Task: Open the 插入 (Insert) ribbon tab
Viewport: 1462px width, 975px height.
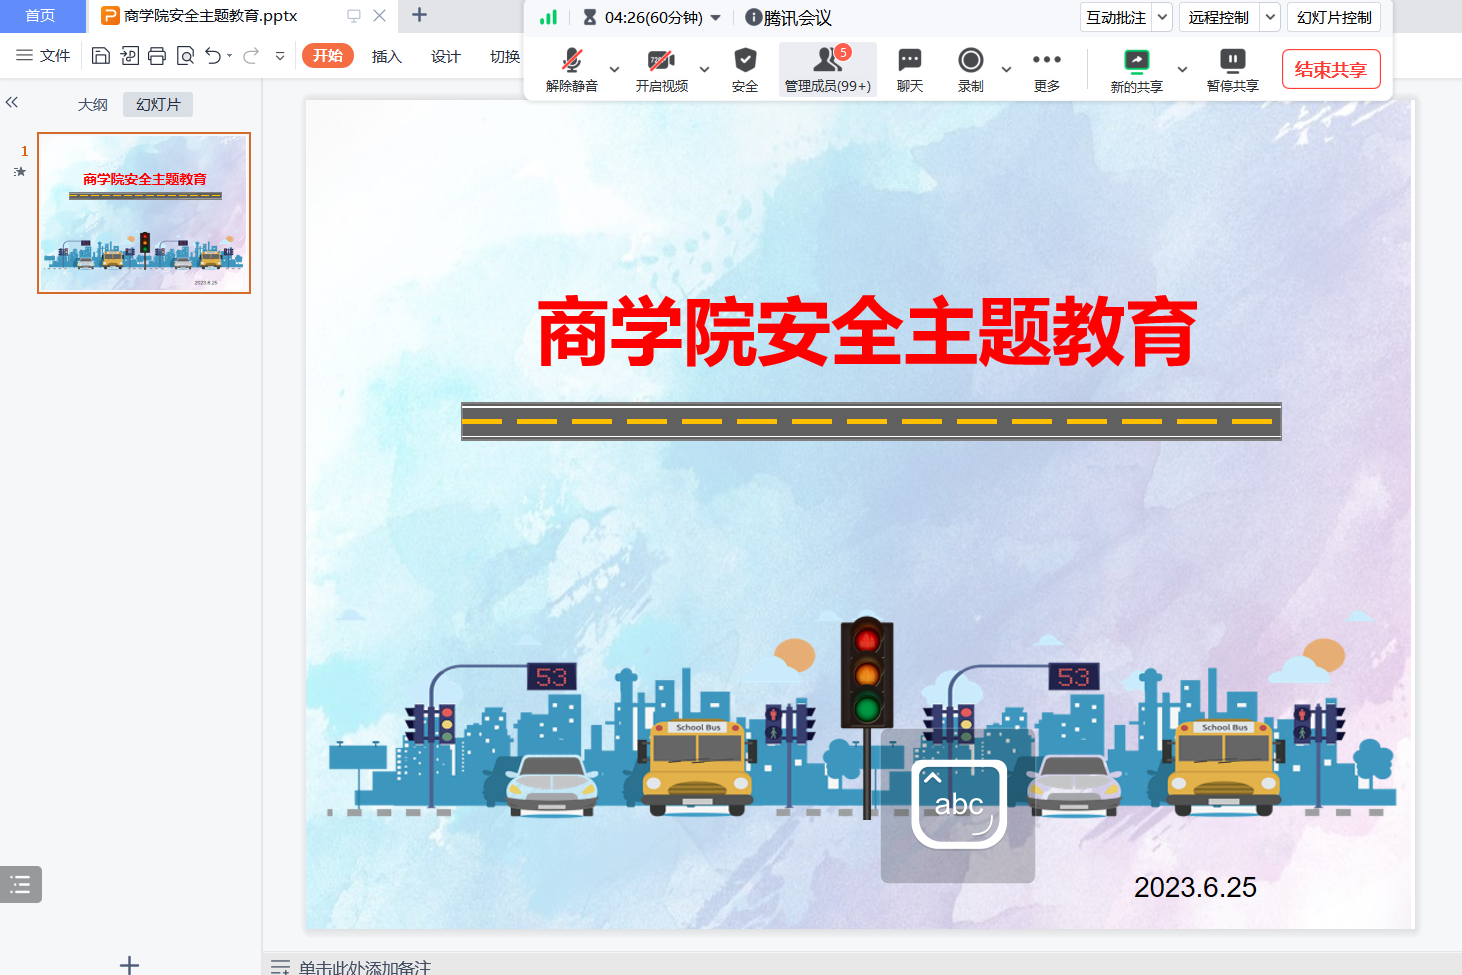Action: (386, 56)
